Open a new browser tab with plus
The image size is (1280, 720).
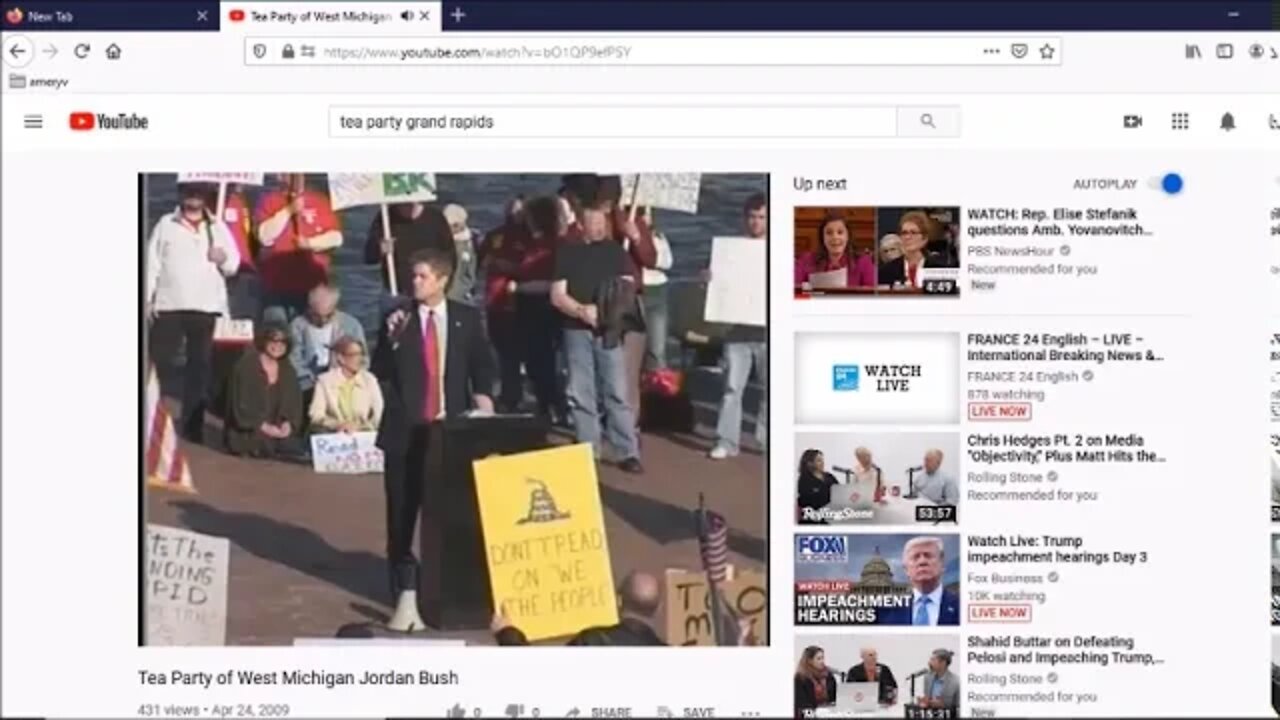(458, 15)
